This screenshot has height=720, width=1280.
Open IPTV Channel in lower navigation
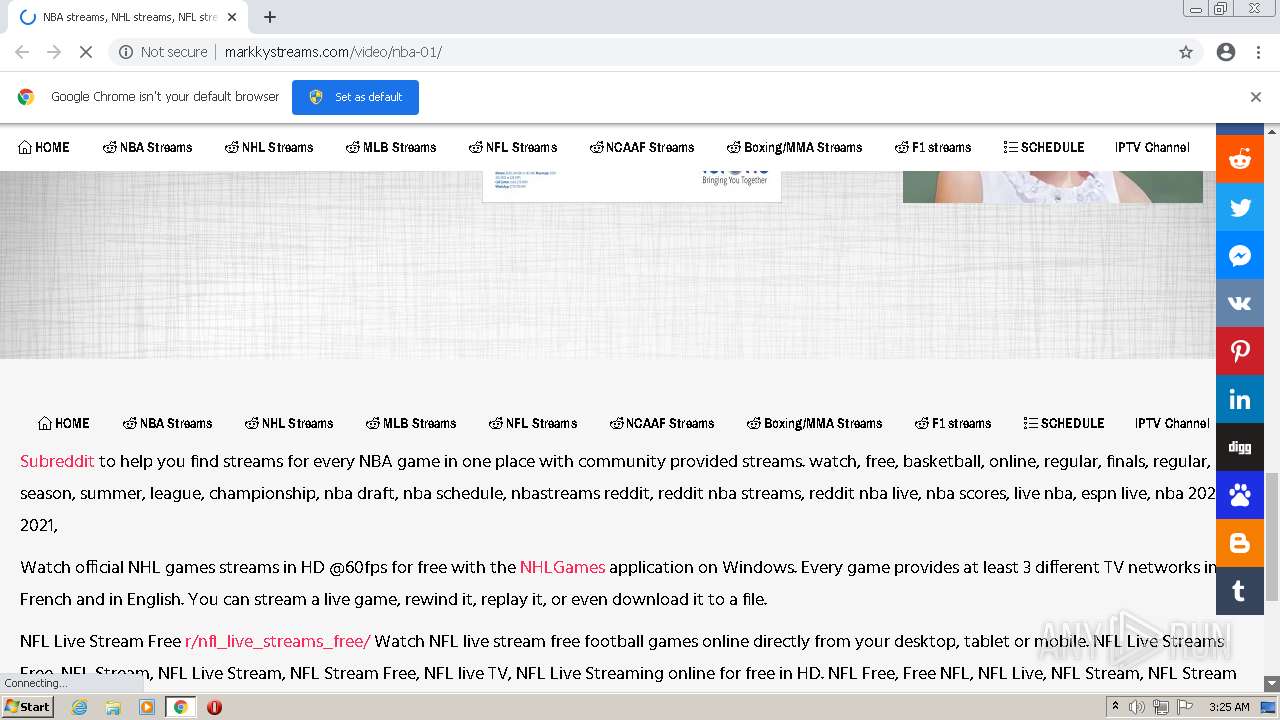point(1172,423)
